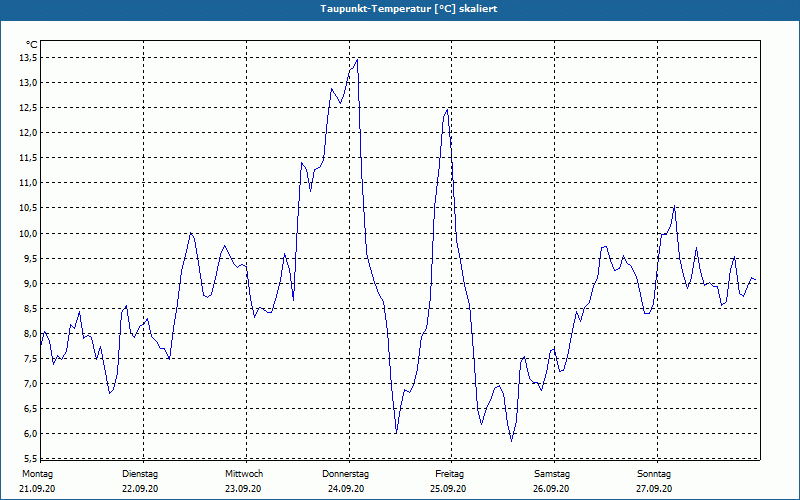800x500 pixels.
Task: Click the 9,0 y-axis value
Action: coord(31,283)
